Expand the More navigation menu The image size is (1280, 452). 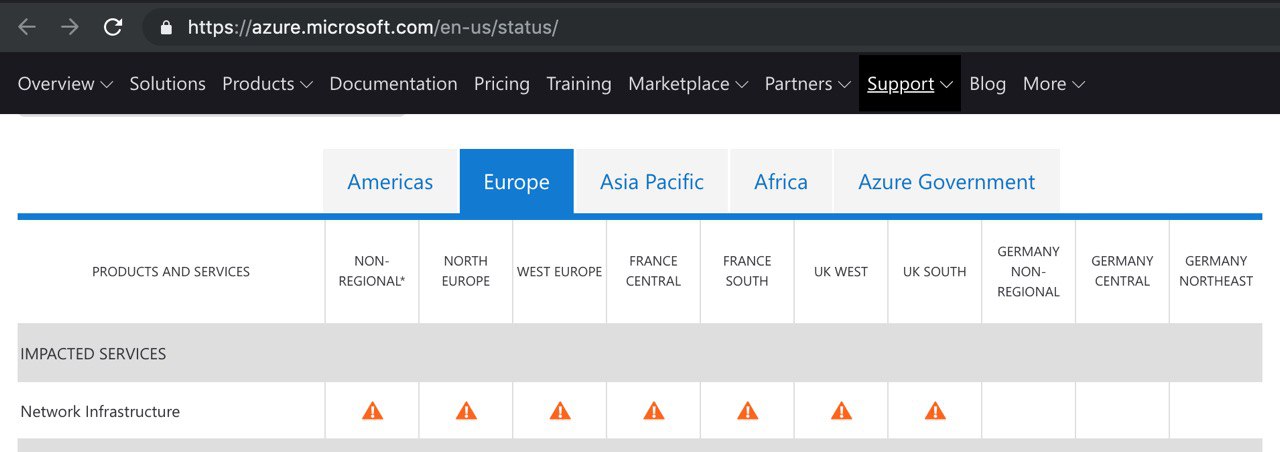point(1054,84)
